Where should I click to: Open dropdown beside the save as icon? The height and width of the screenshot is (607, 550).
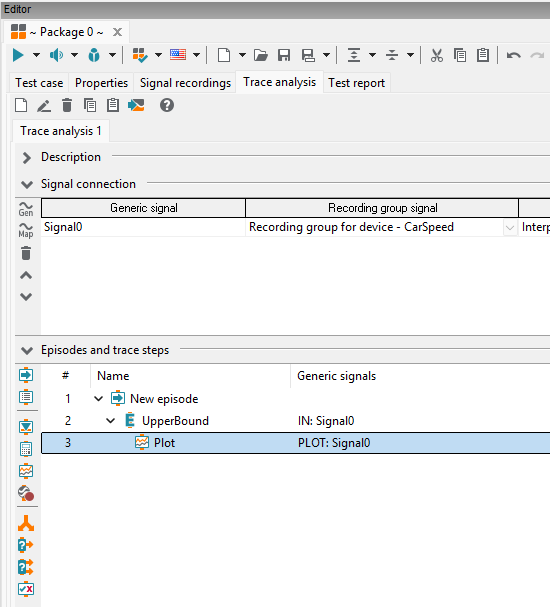327,55
